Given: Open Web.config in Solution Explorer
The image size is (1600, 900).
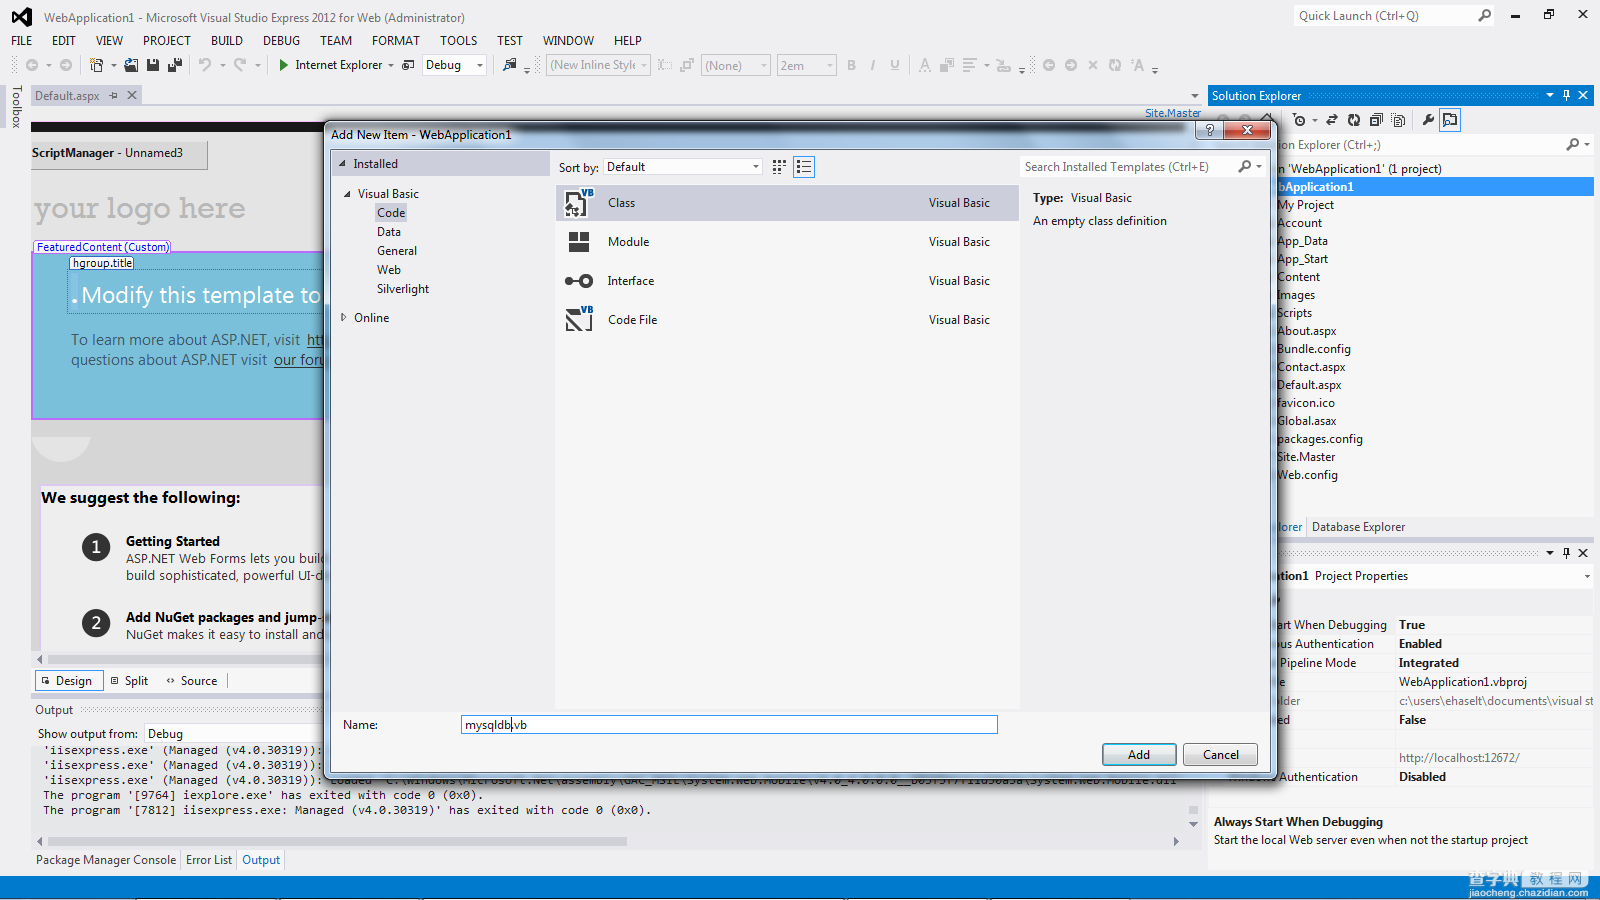Looking at the screenshot, I should (1307, 475).
